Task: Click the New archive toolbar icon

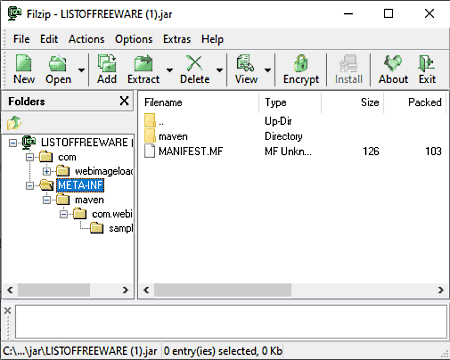Action: [x=24, y=63]
